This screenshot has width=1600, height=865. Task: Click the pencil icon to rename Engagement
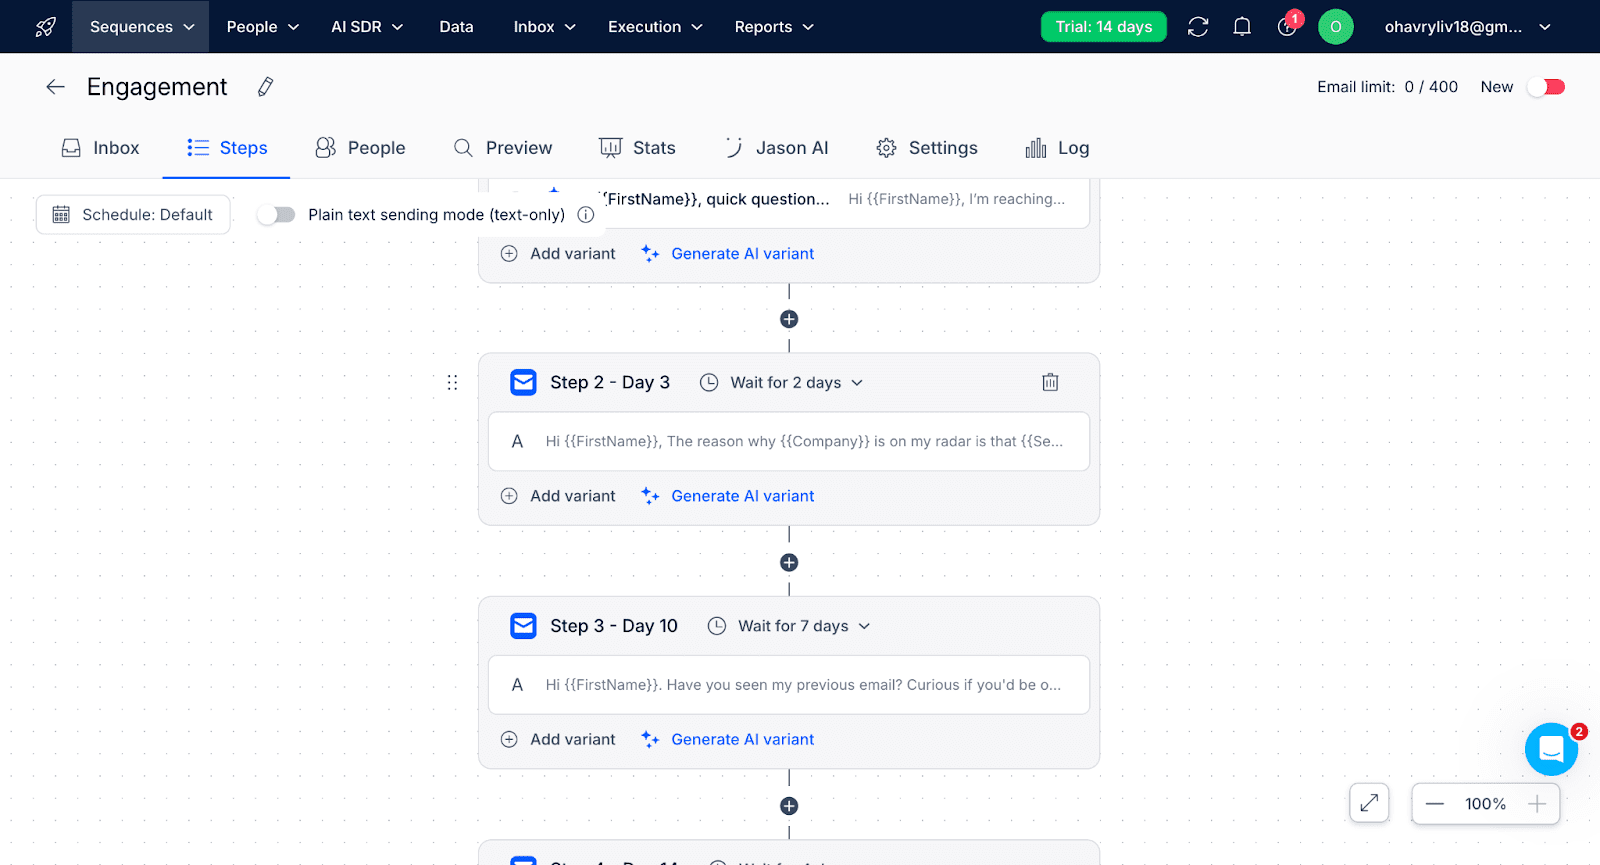pos(265,87)
